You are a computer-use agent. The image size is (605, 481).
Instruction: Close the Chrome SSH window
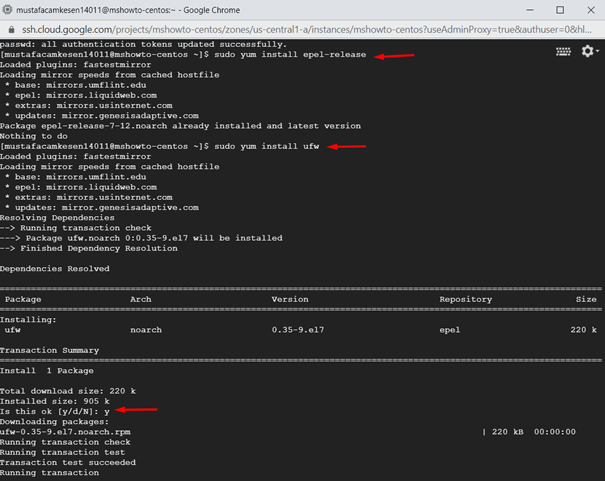(591, 10)
